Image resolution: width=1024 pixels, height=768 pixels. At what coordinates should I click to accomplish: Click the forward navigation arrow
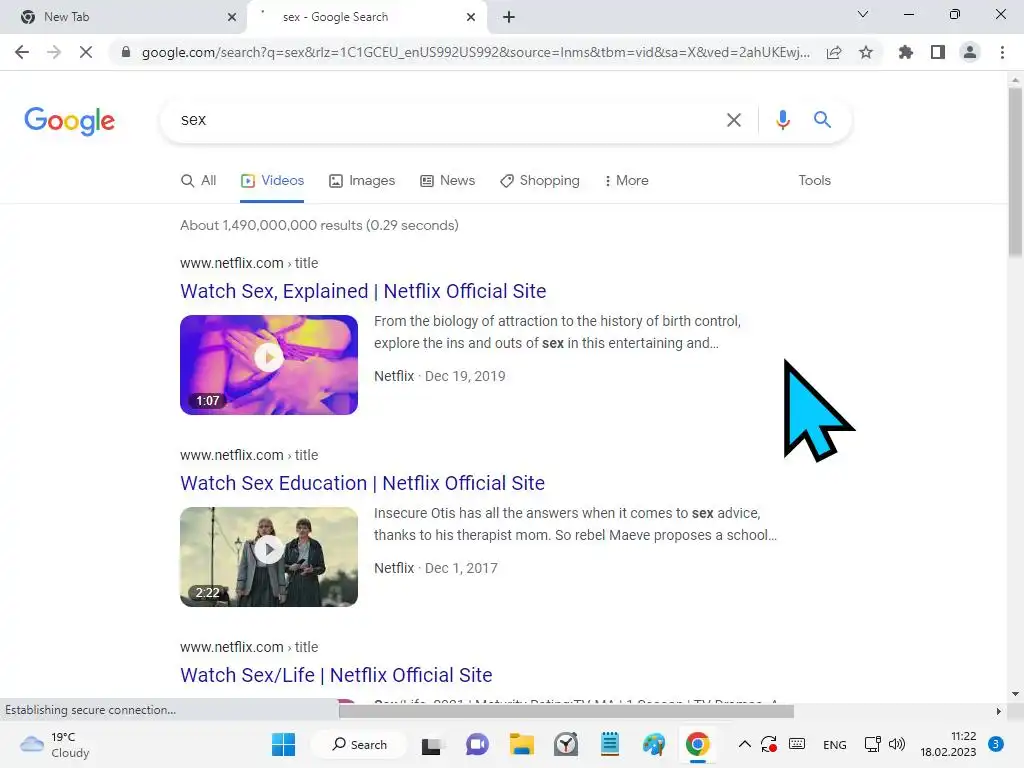coord(54,52)
